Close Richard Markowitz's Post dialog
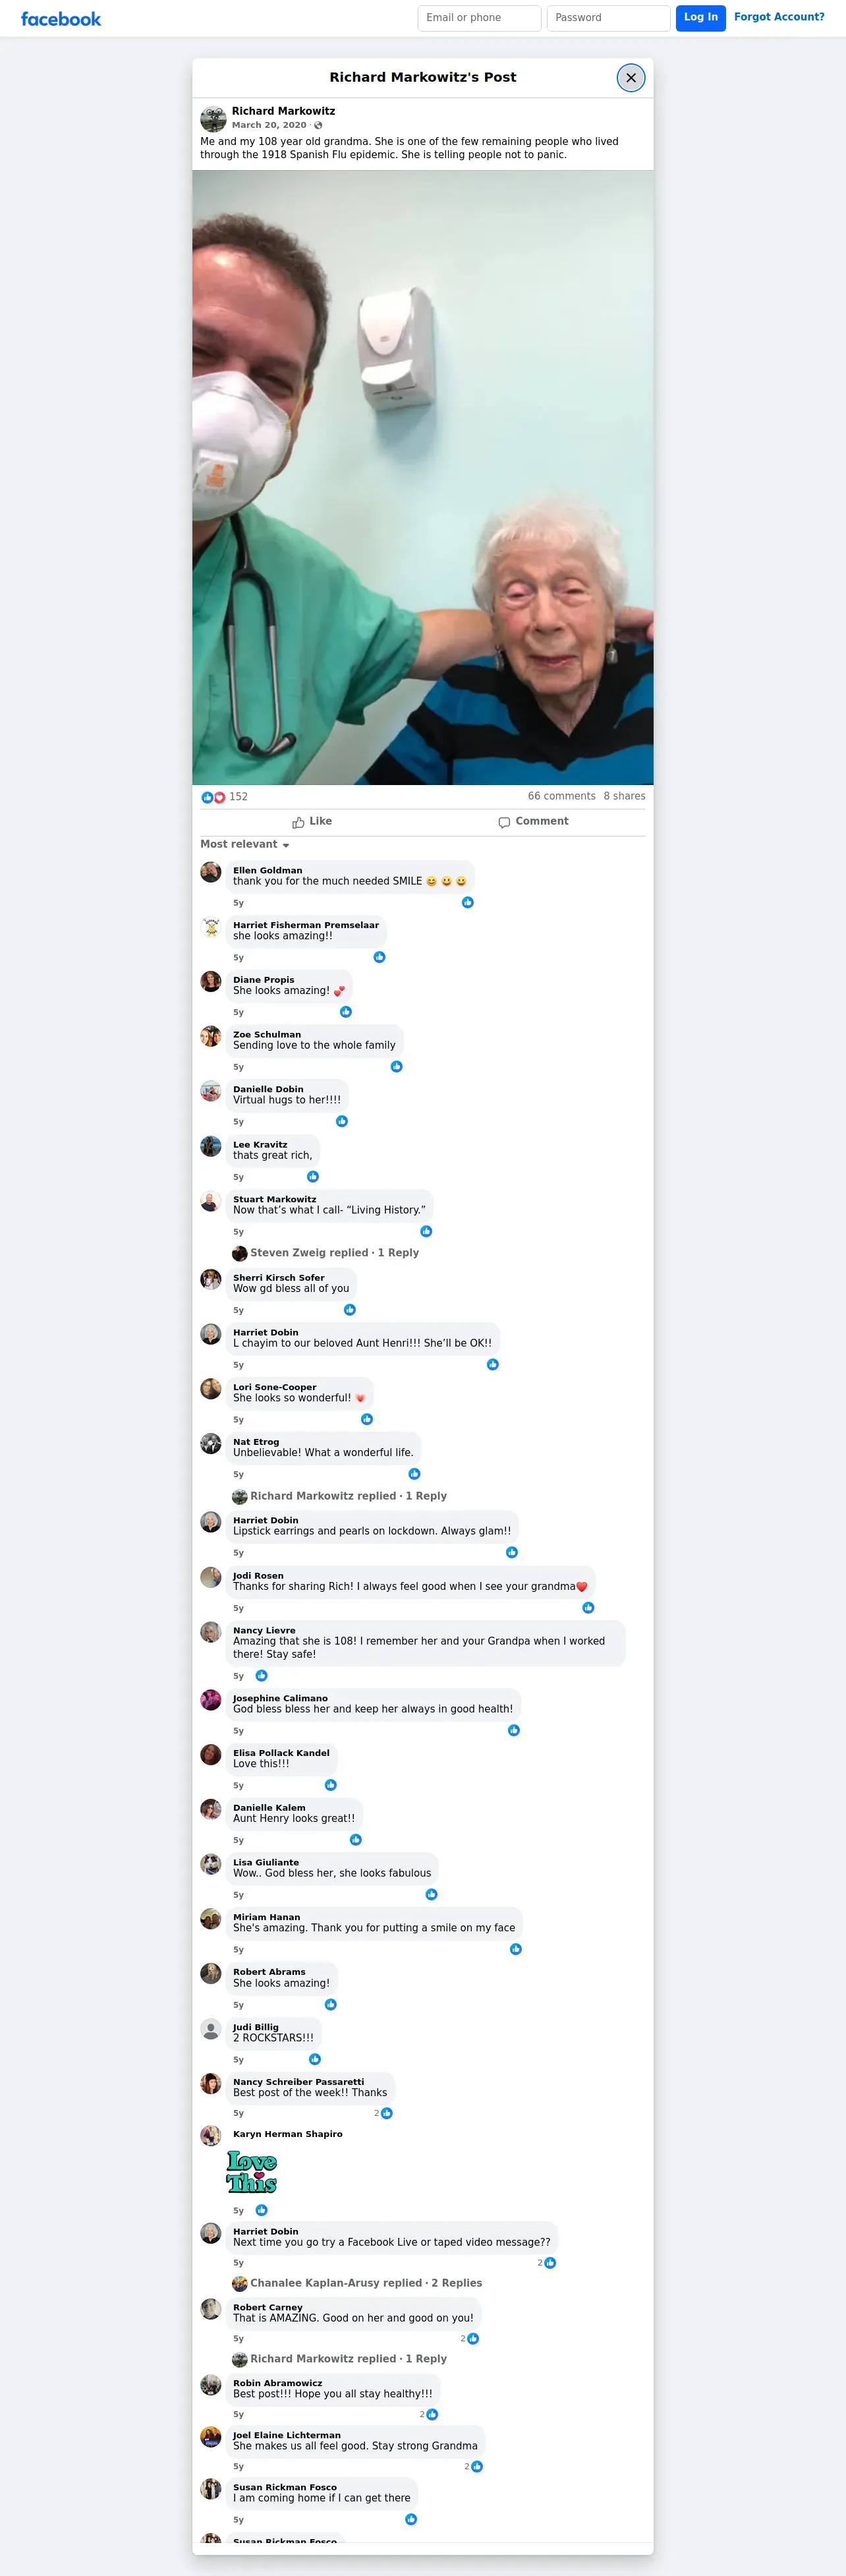The width and height of the screenshot is (846, 2576). pos(631,78)
